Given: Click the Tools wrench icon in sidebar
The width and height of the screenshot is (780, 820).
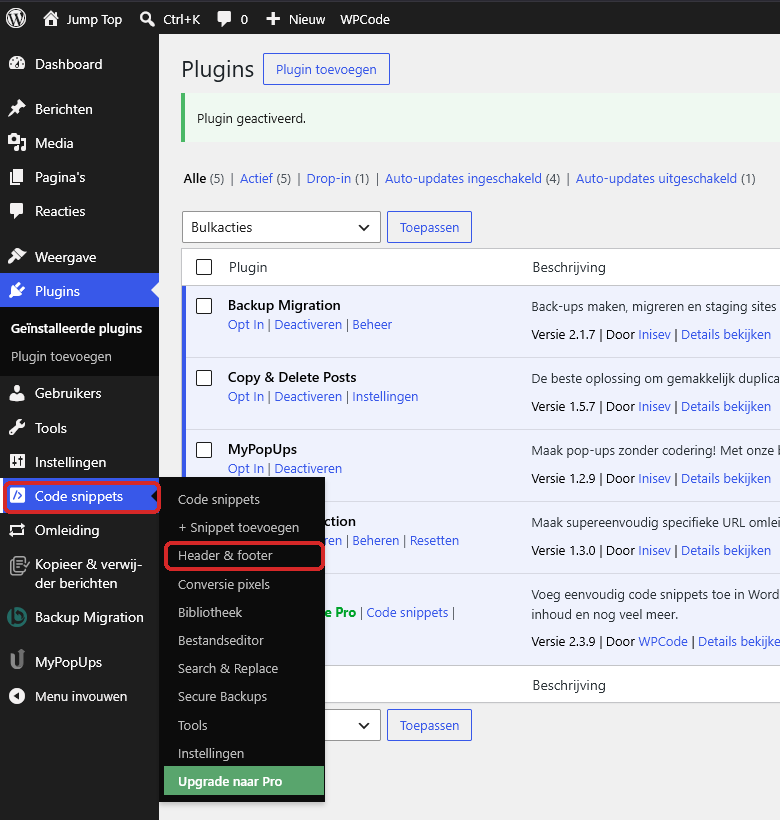Looking at the screenshot, I should [x=17, y=427].
